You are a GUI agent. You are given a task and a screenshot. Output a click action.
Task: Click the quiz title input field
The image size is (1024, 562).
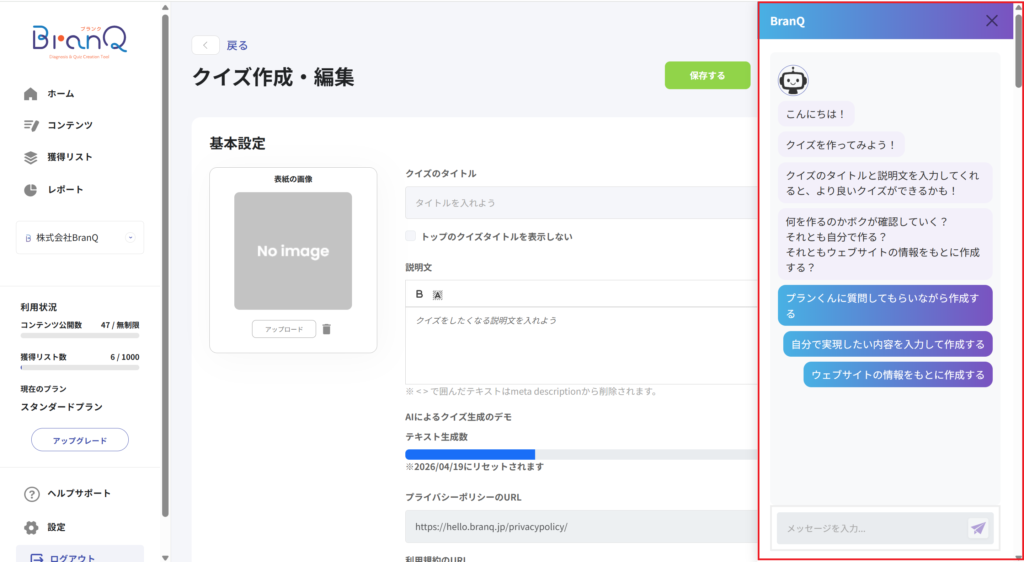580,203
